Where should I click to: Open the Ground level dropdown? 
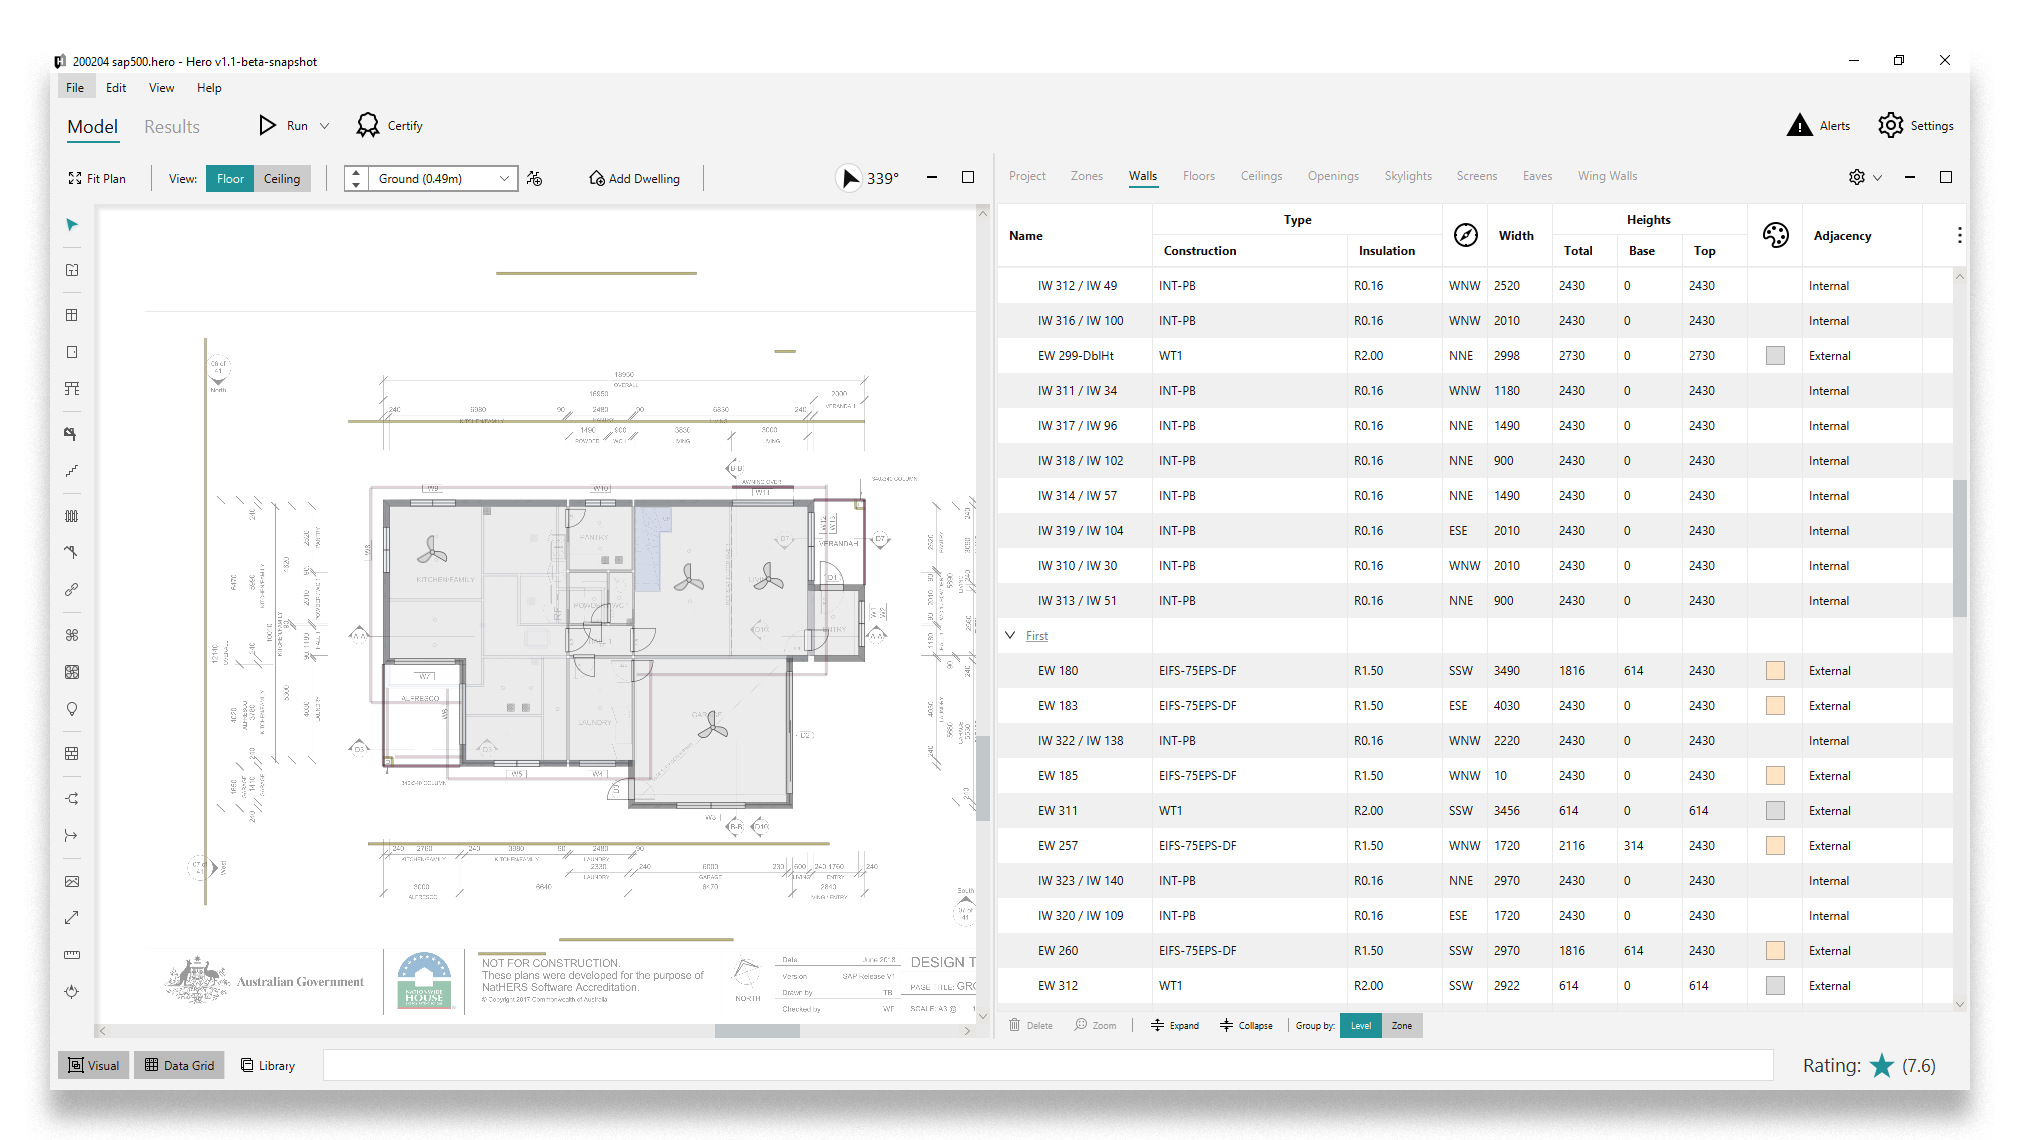point(504,178)
